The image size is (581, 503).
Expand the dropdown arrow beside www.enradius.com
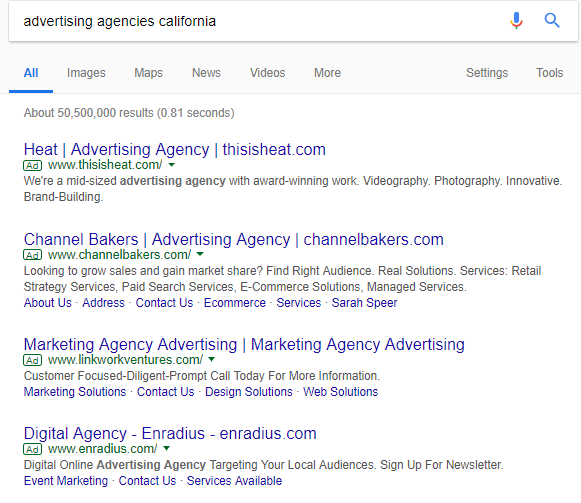point(167,449)
